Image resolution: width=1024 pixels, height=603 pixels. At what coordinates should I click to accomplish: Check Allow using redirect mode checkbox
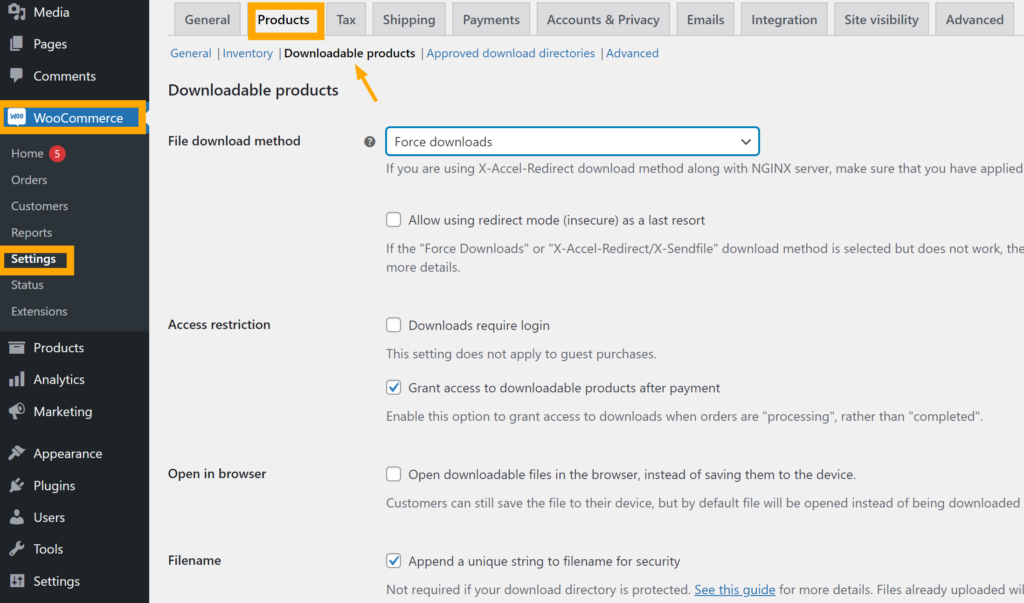coord(394,220)
